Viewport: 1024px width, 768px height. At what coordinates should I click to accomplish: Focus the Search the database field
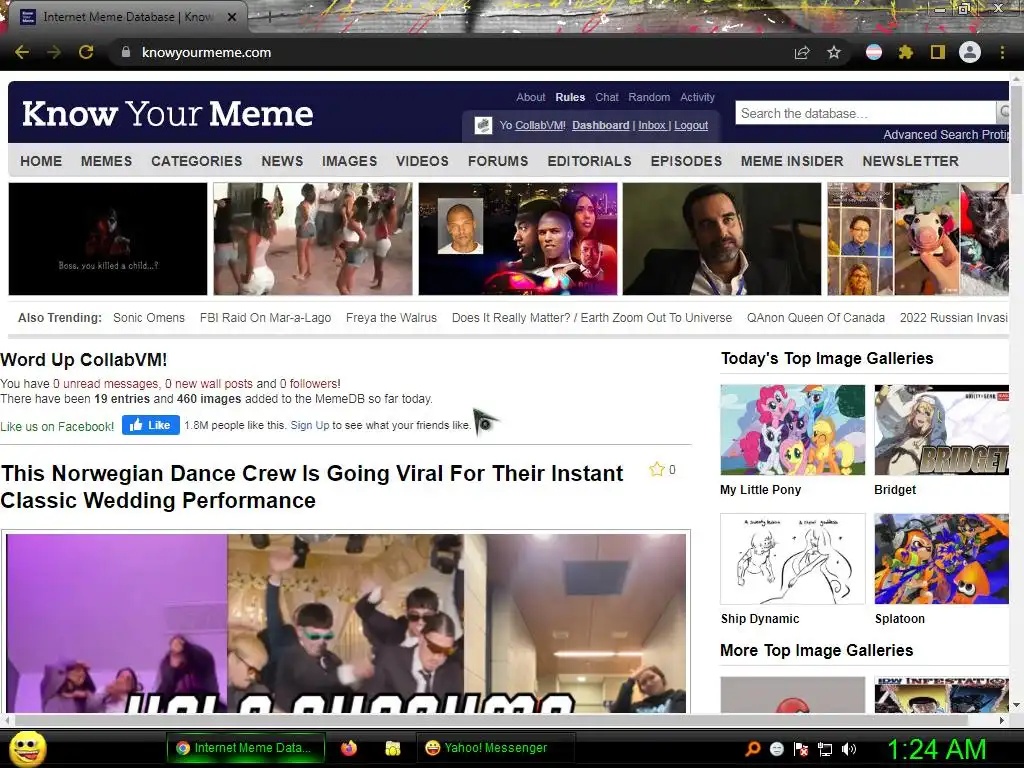865,113
